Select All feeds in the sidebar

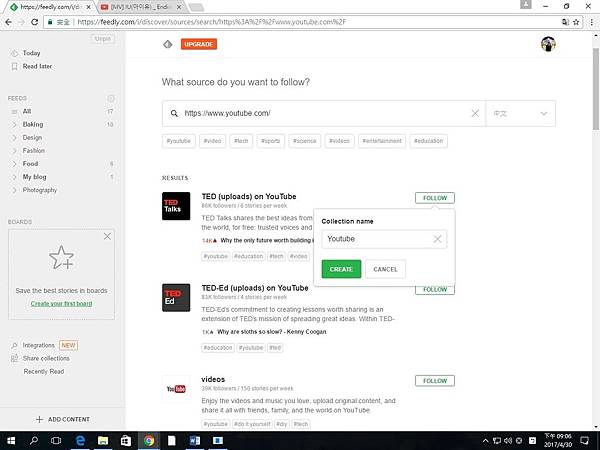pos(27,111)
